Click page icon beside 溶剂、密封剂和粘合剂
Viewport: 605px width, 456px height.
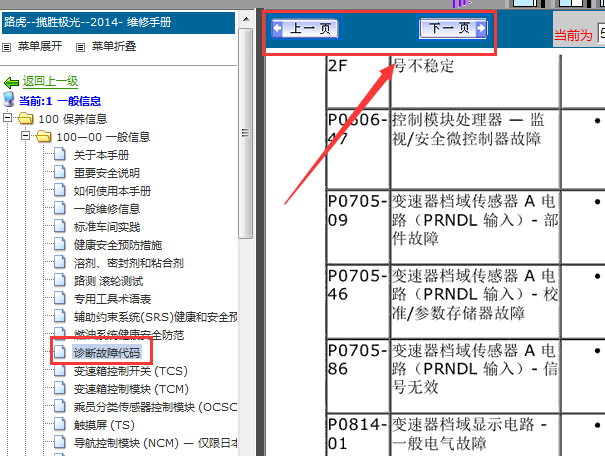point(59,262)
